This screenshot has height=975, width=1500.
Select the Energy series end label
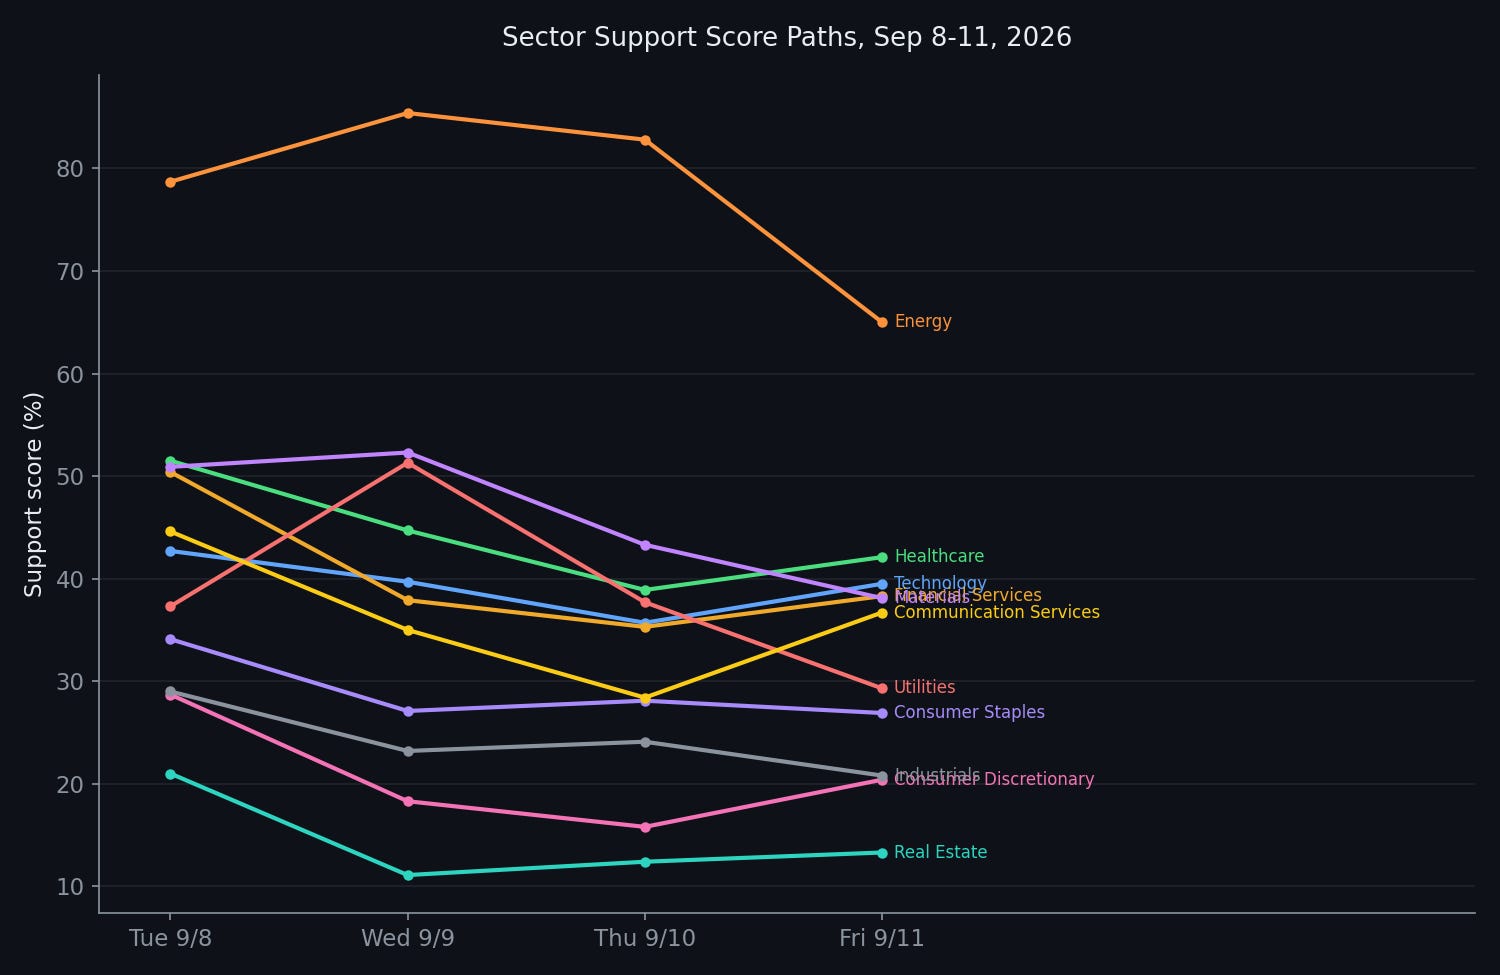923,322
